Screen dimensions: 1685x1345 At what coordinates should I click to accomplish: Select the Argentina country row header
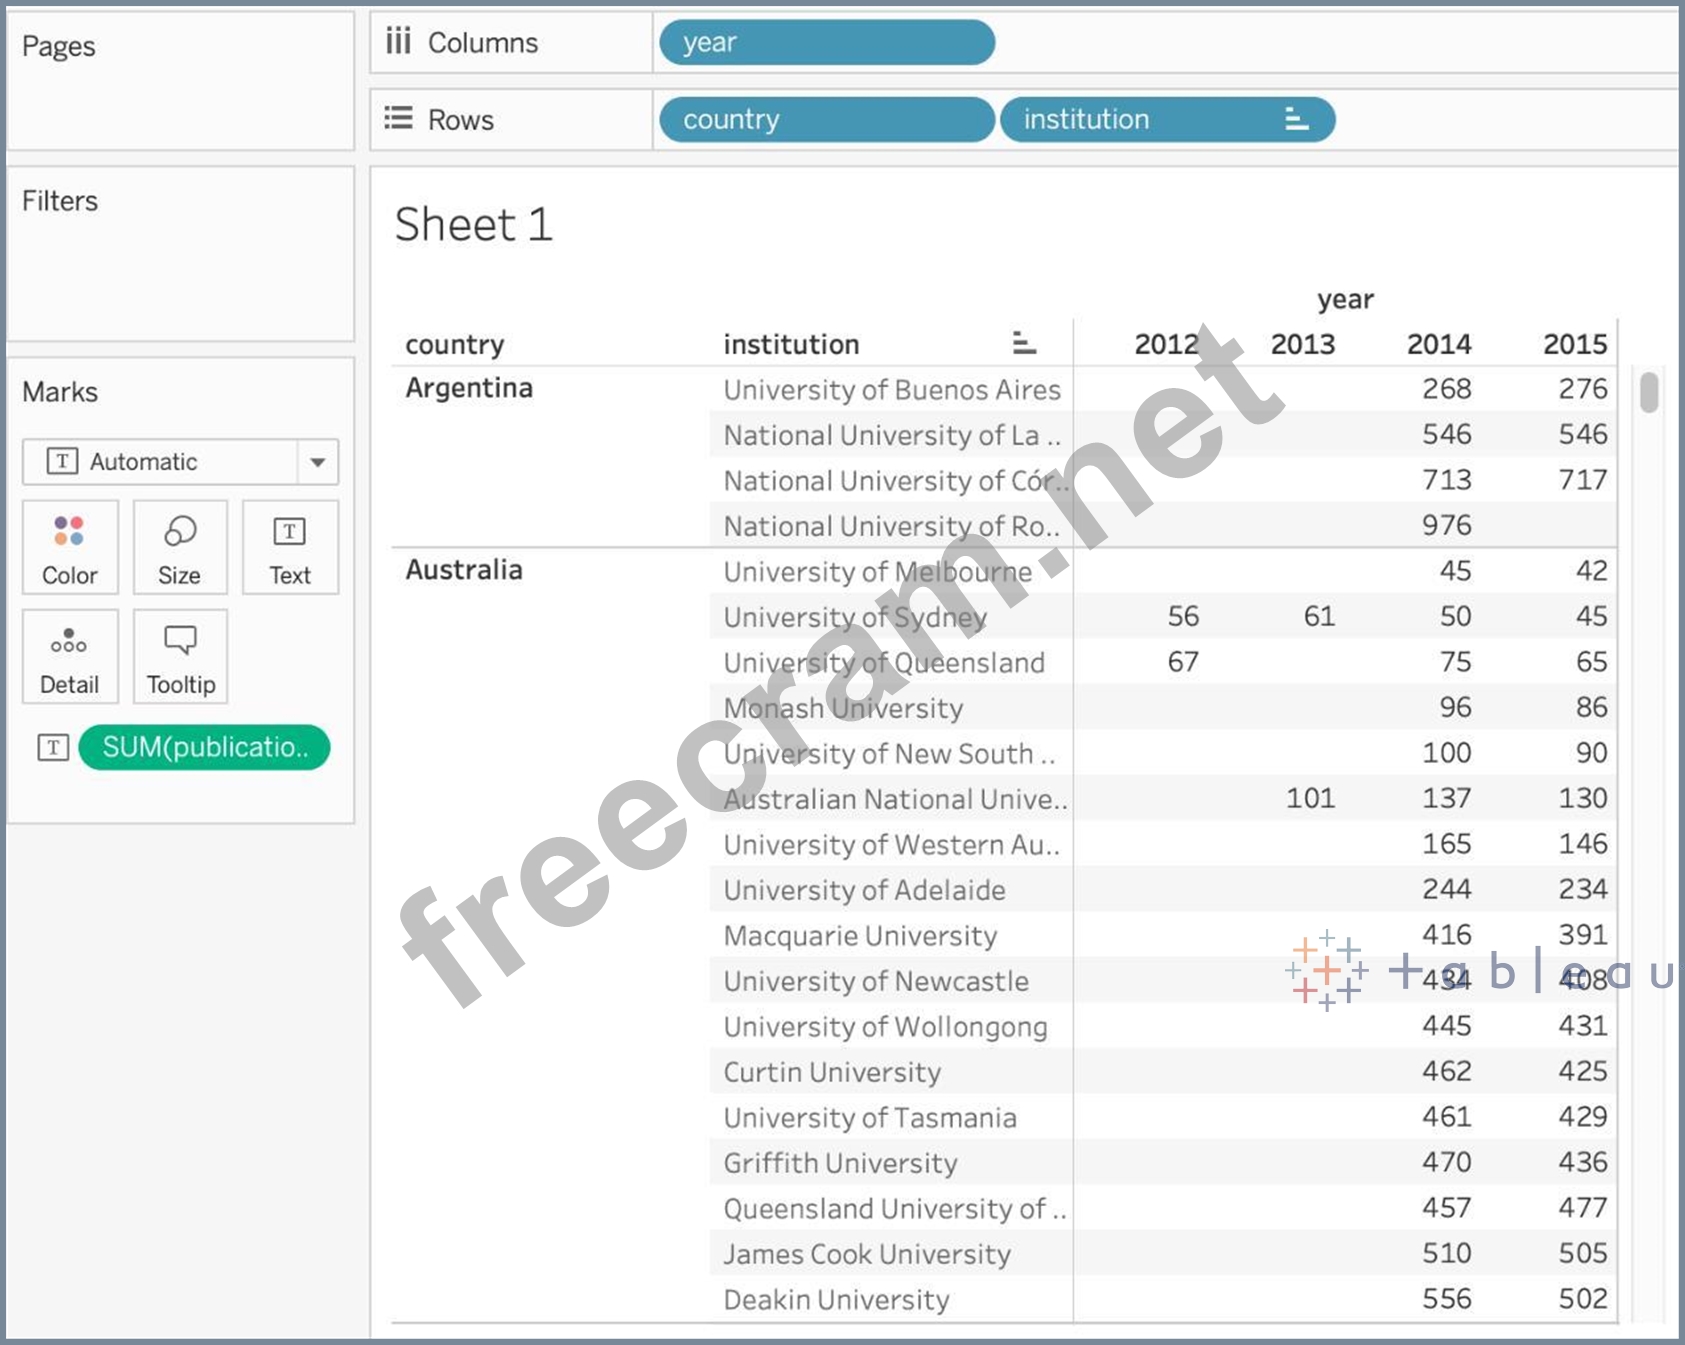coord(469,388)
